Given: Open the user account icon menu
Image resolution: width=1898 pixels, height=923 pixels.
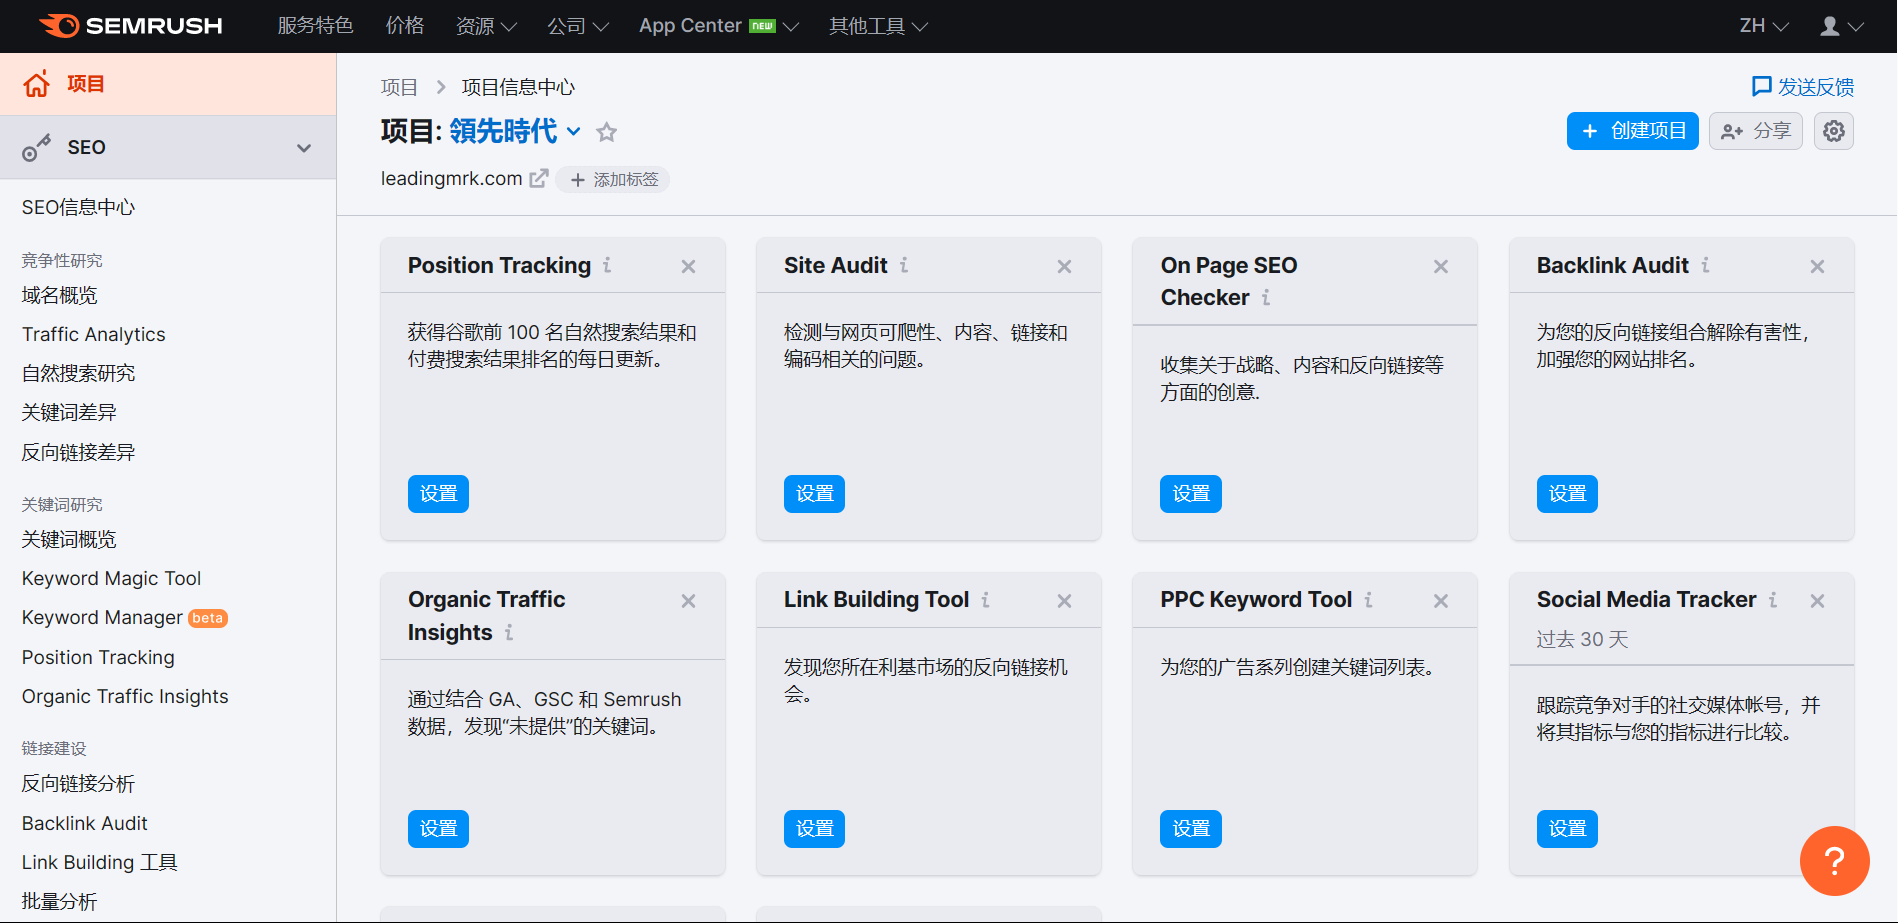Looking at the screenshot, I should tap(1841, 26).
